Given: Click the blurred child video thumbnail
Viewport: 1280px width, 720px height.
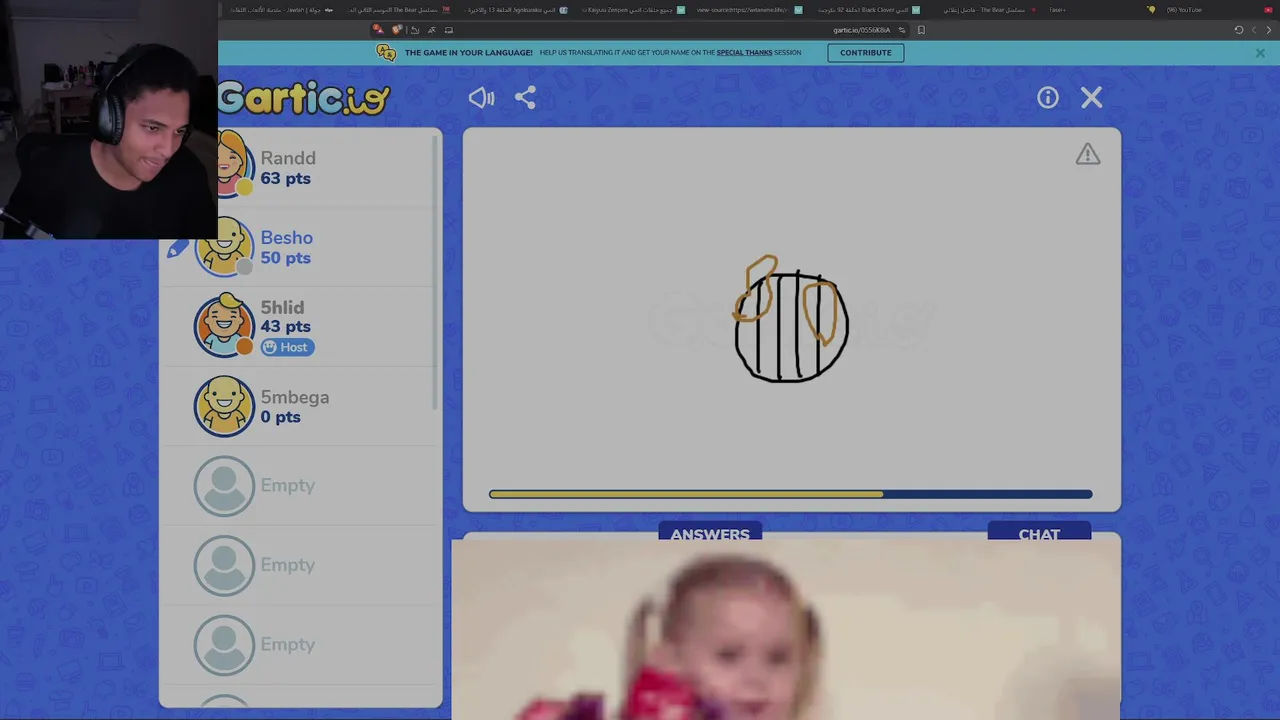Looking at the screenshot, I should point(786,628).
